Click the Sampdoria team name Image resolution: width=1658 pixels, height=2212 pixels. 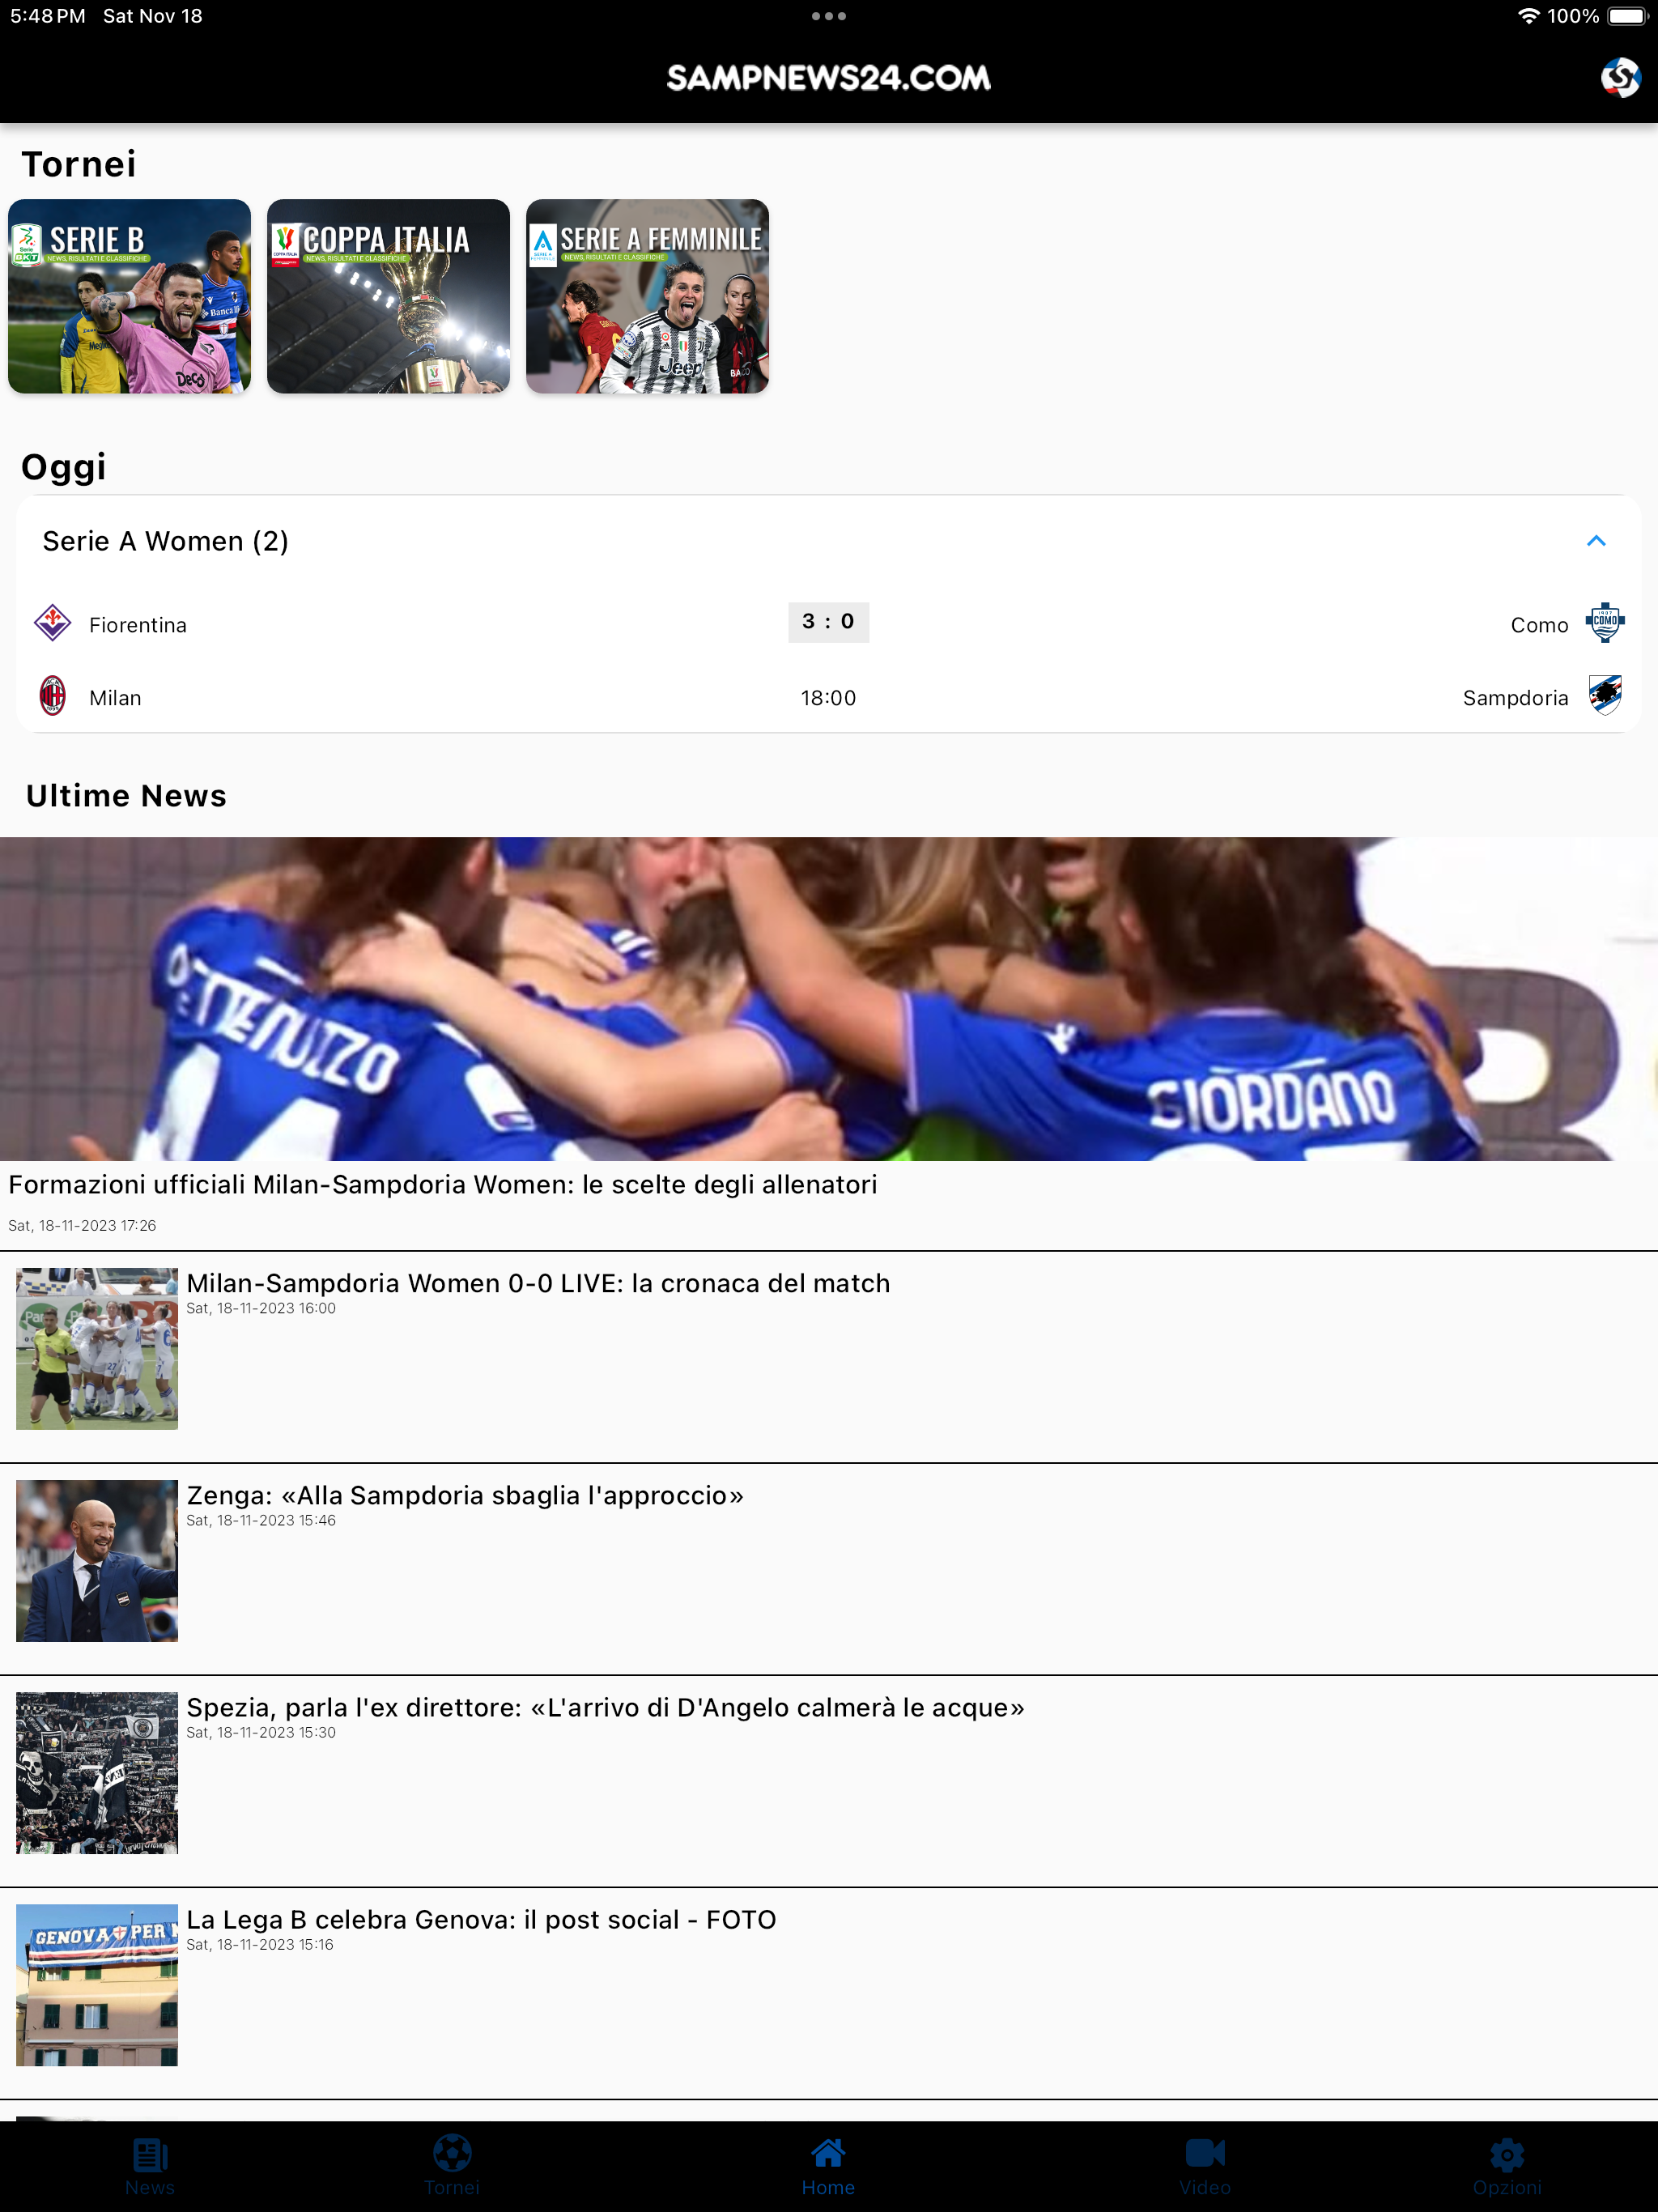point(1515,698)
